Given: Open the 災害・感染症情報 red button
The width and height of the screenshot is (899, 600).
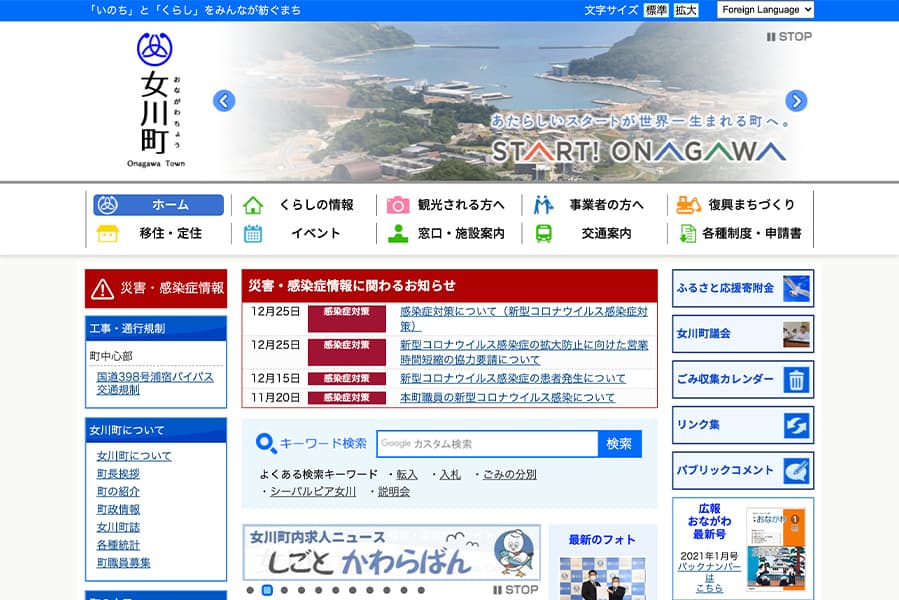Looking at the screenshot, I should pos(156,289).
